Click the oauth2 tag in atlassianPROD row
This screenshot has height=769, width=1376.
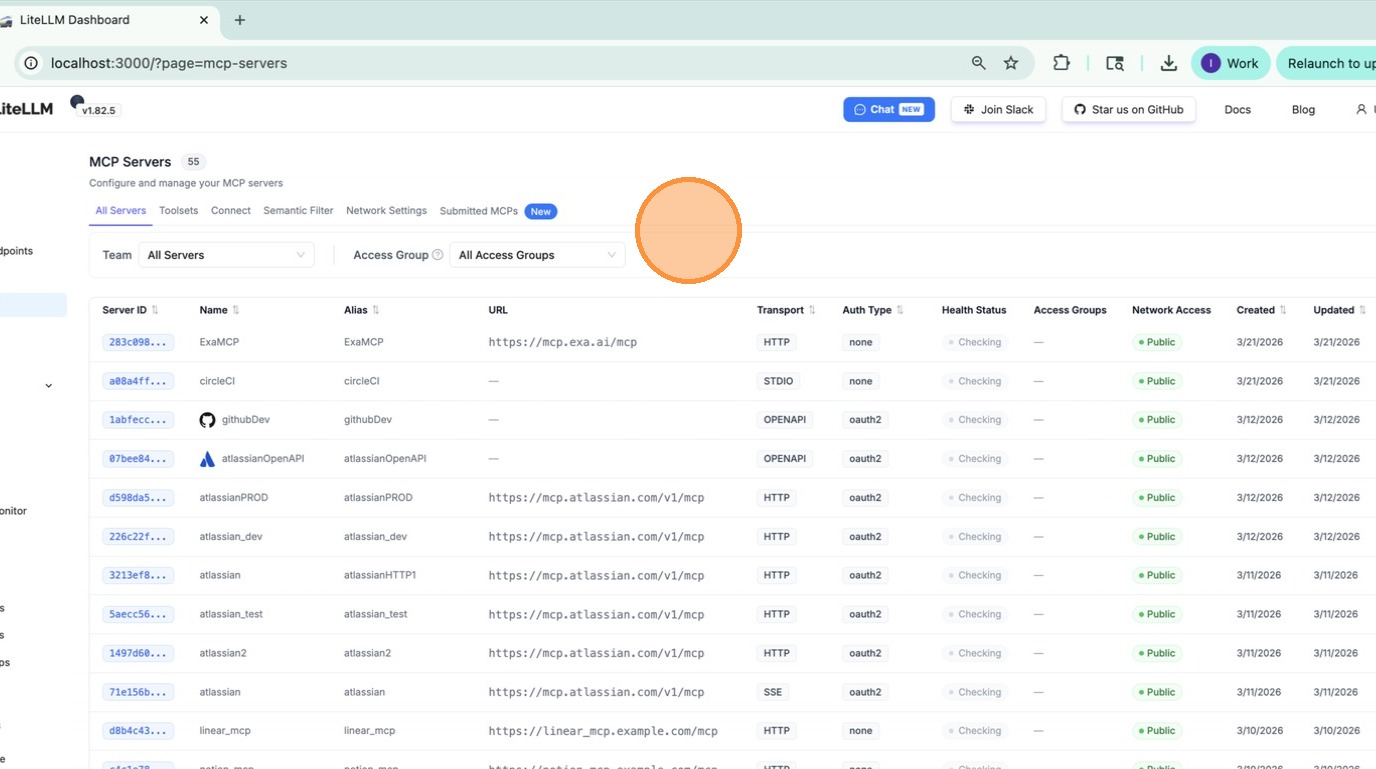click(x=865, y=498)
